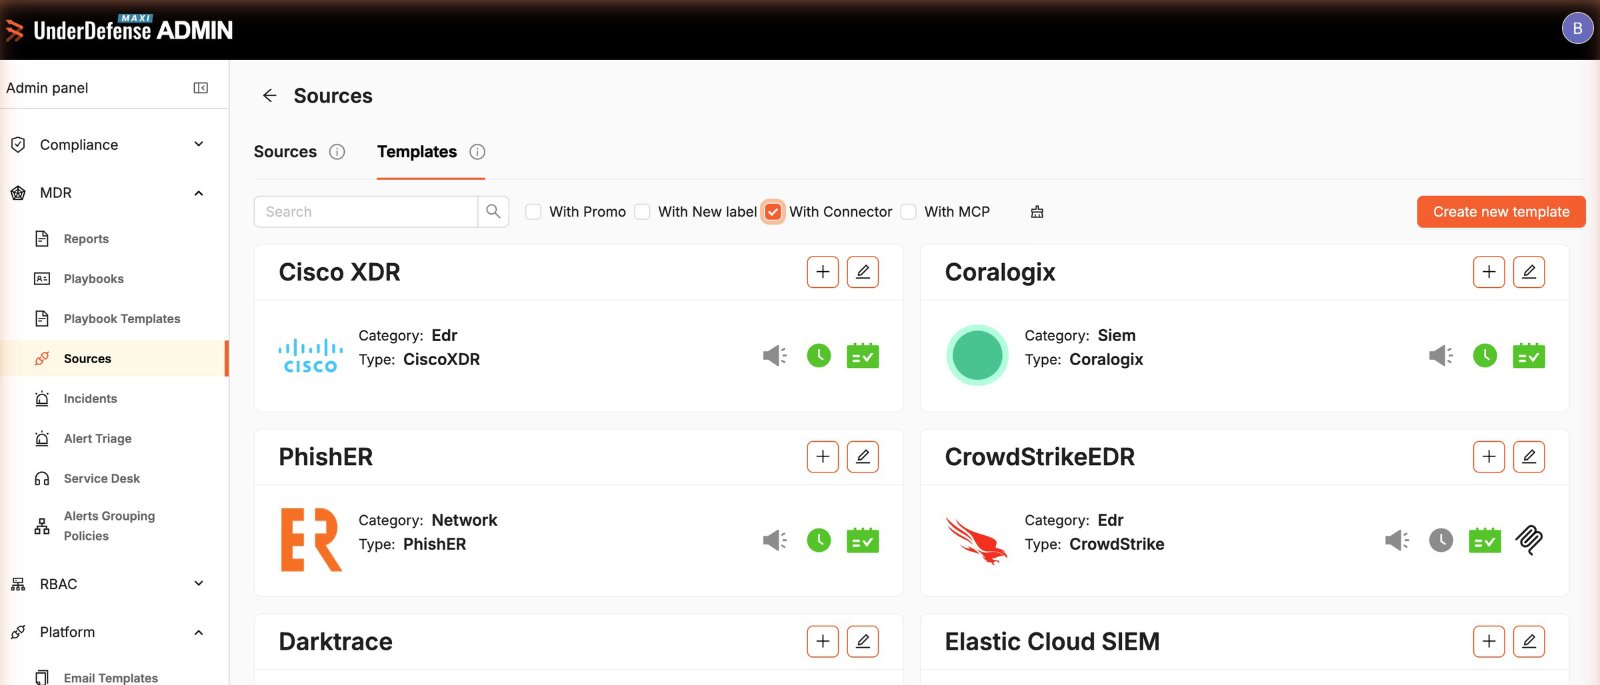Click the Cisco logo thumbnail
1600x685 pixels.
tap(310, 356)
